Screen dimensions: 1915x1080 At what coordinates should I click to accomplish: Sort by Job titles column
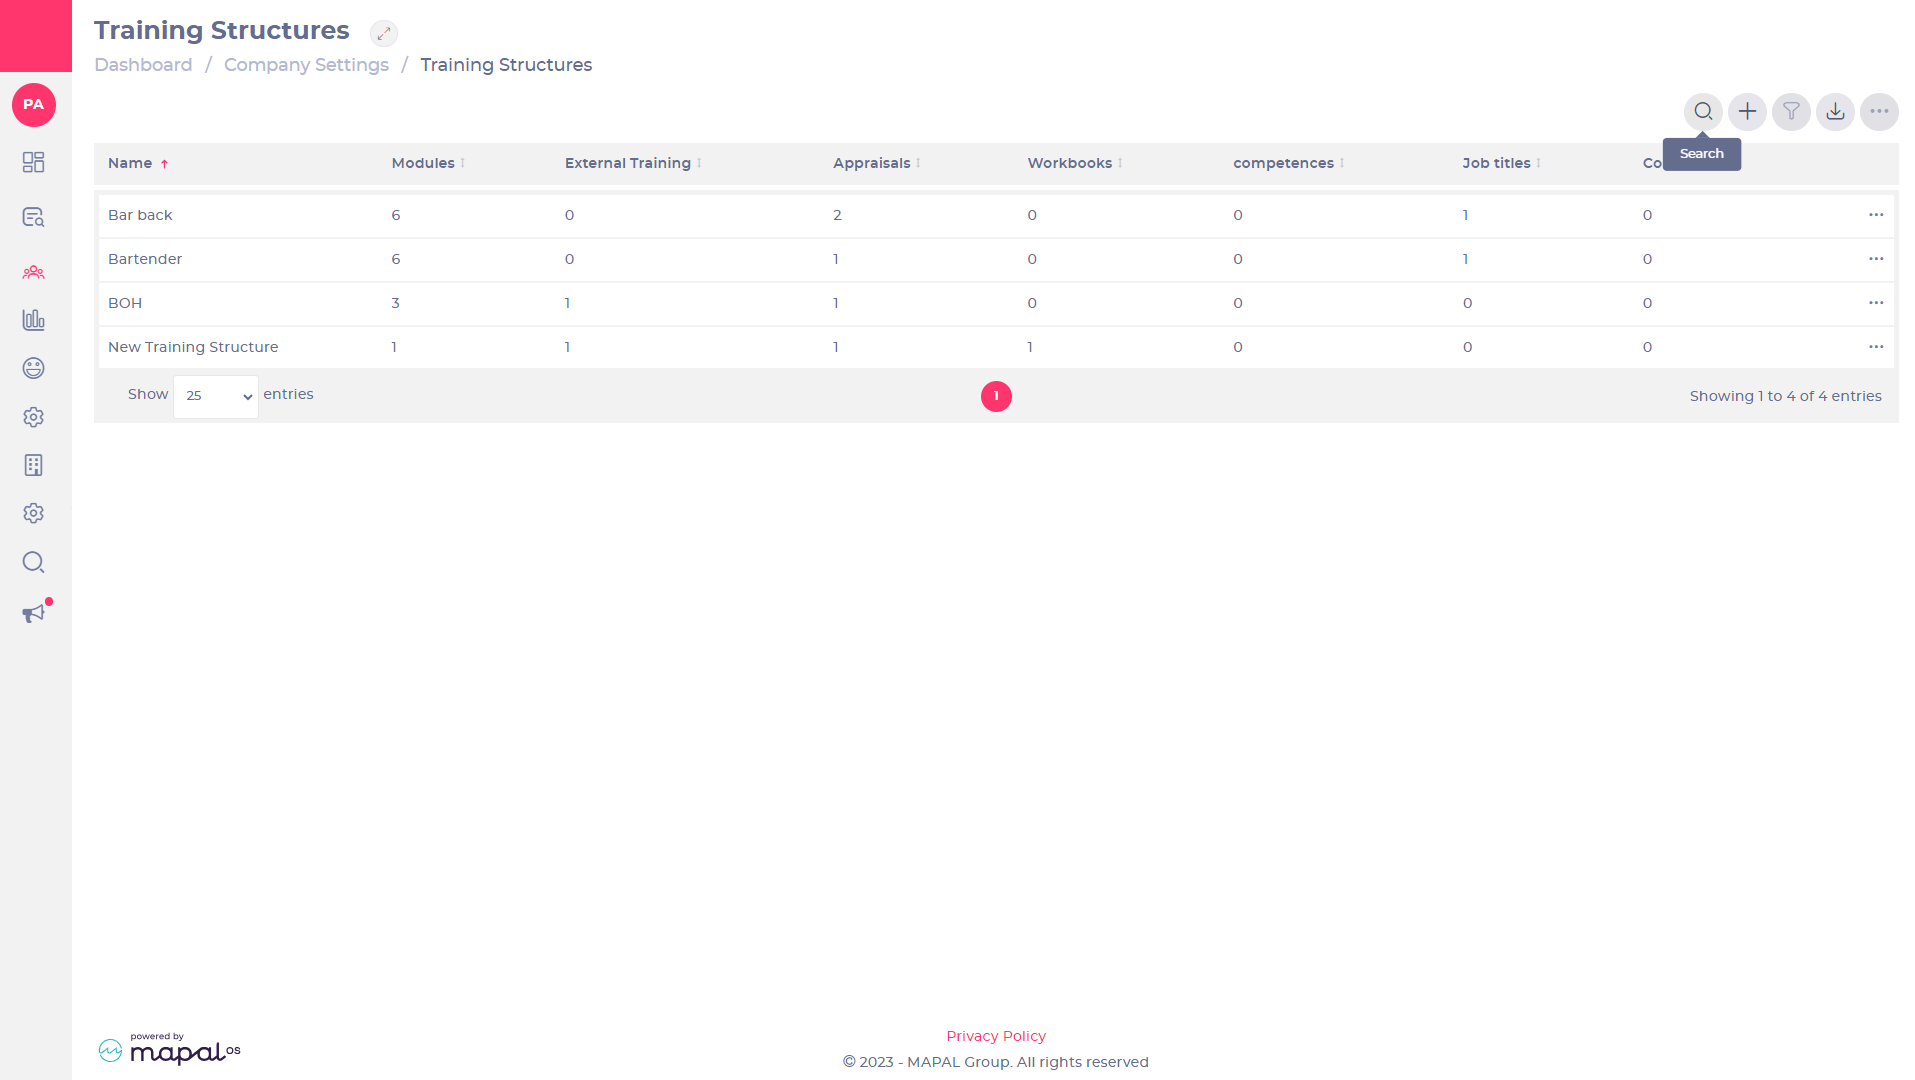(x=1501, y=163)
